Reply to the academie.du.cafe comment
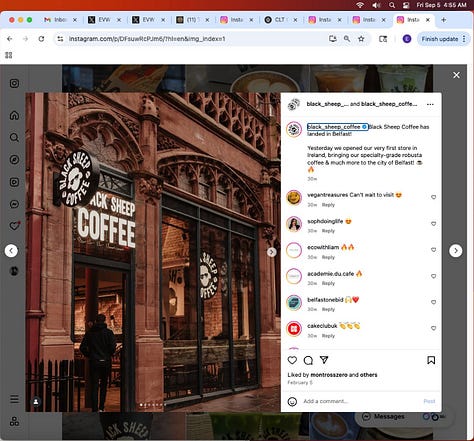Image resolution: width=474 pixels, height=441 pixels. (328, 283)
